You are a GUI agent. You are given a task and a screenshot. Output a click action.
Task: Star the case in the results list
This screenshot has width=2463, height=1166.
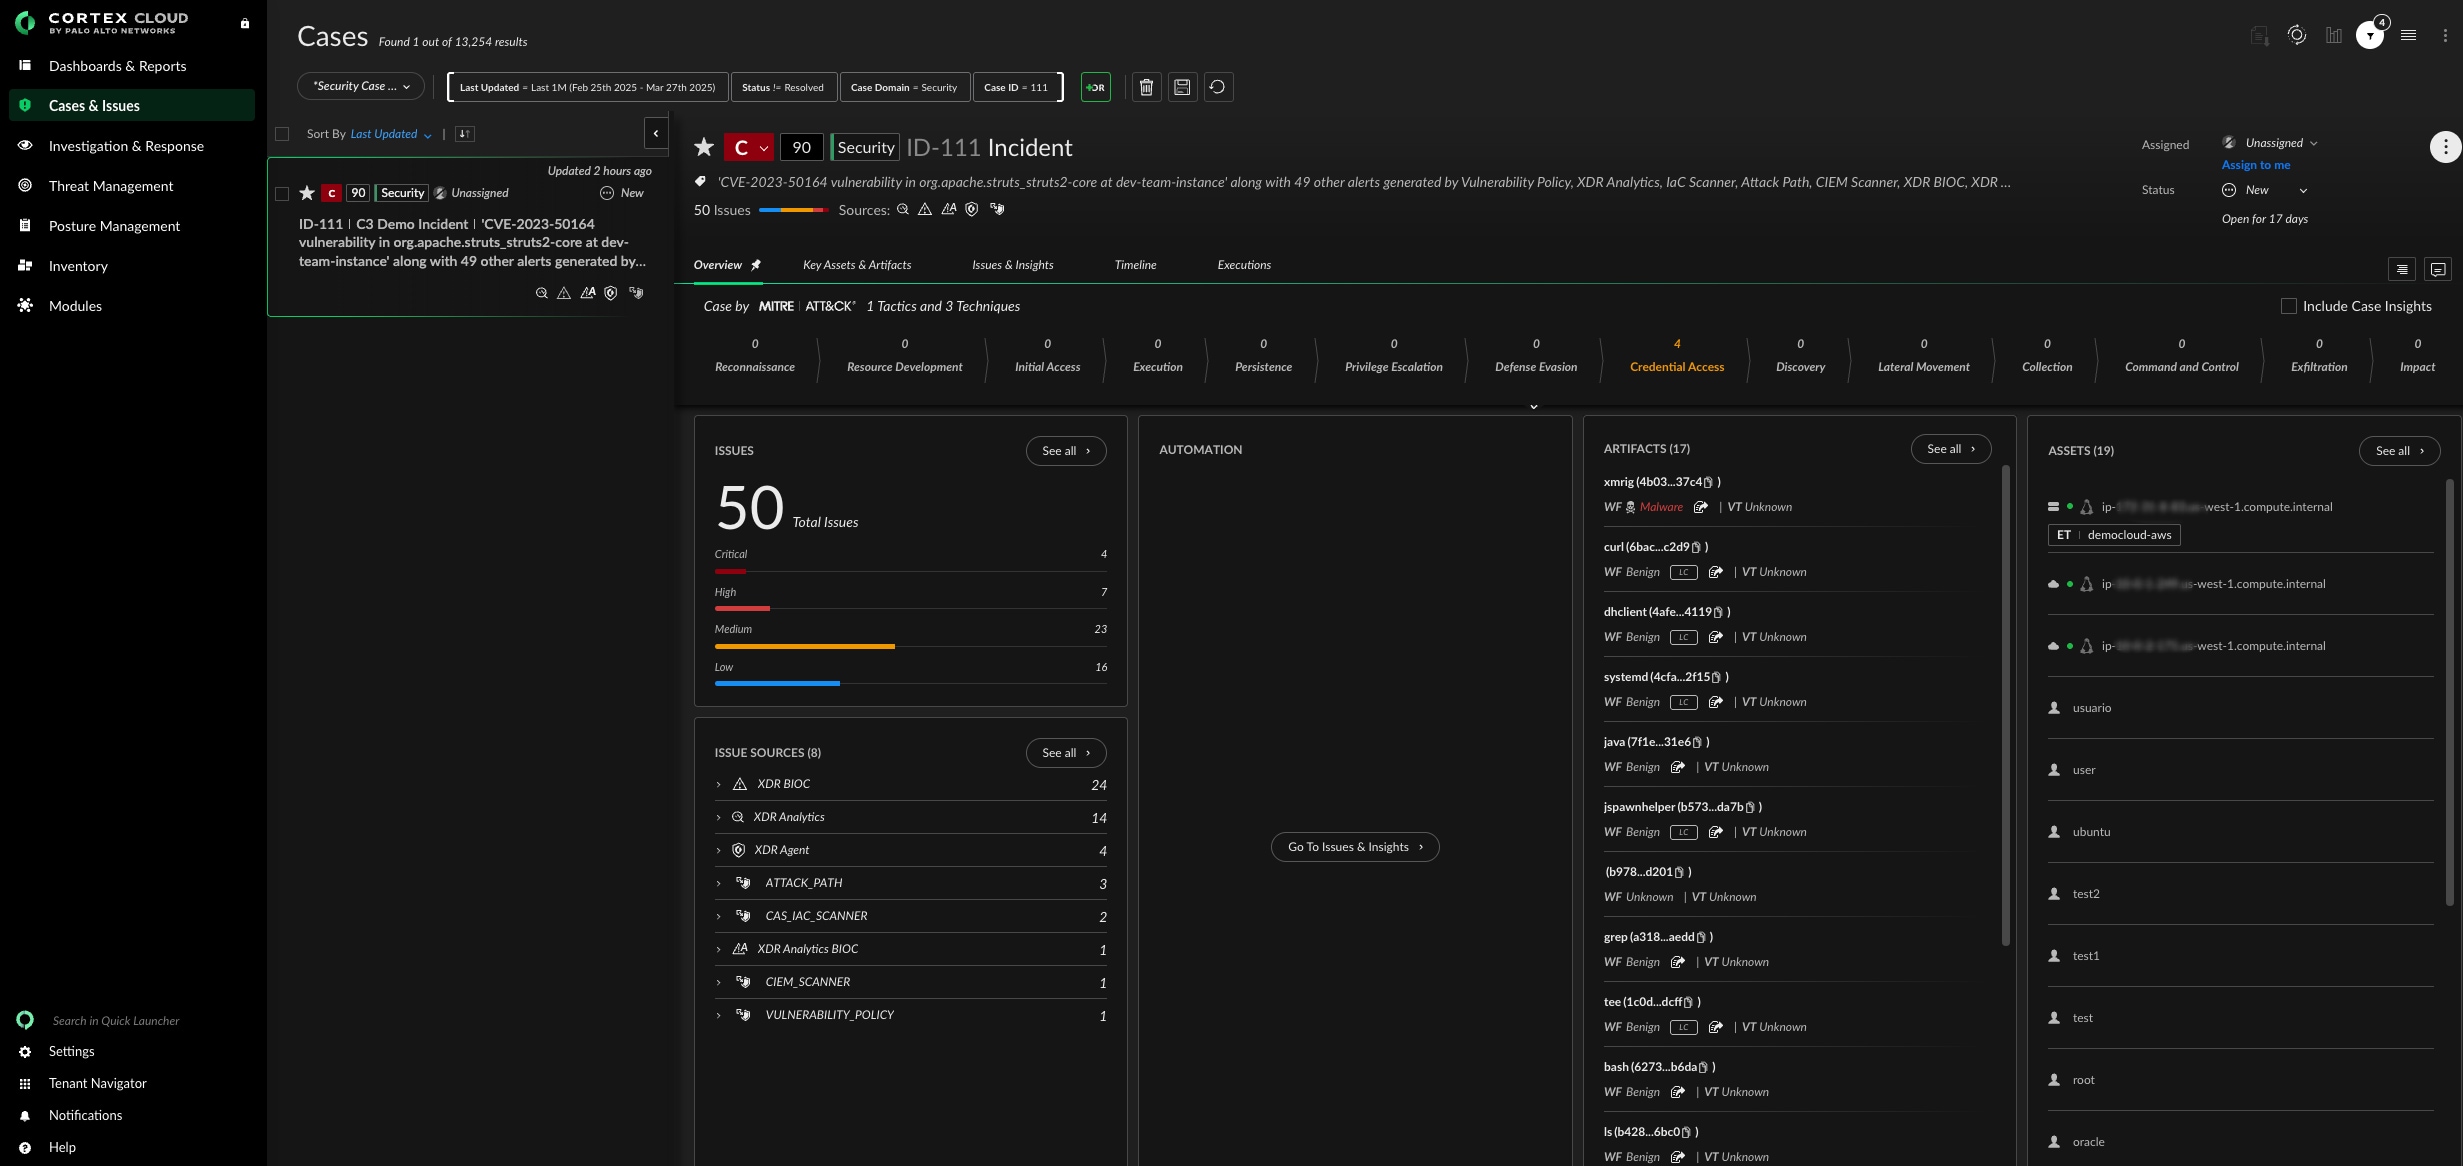pyautogui.click(x=307, y=193)
